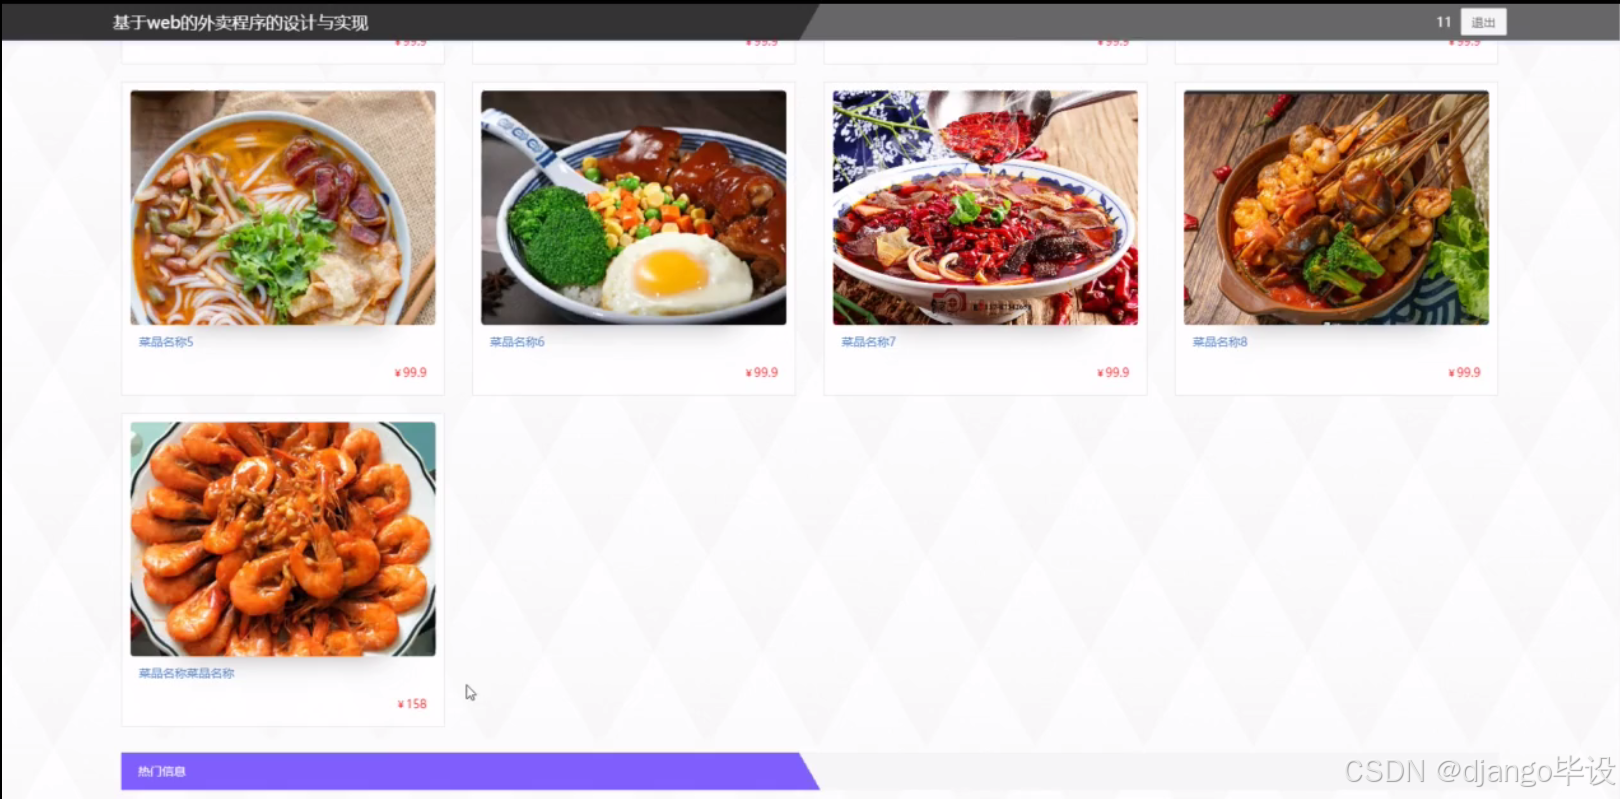
Task: Click the ¥99.9 price under 菜品名称6
Action: (761, 372)
